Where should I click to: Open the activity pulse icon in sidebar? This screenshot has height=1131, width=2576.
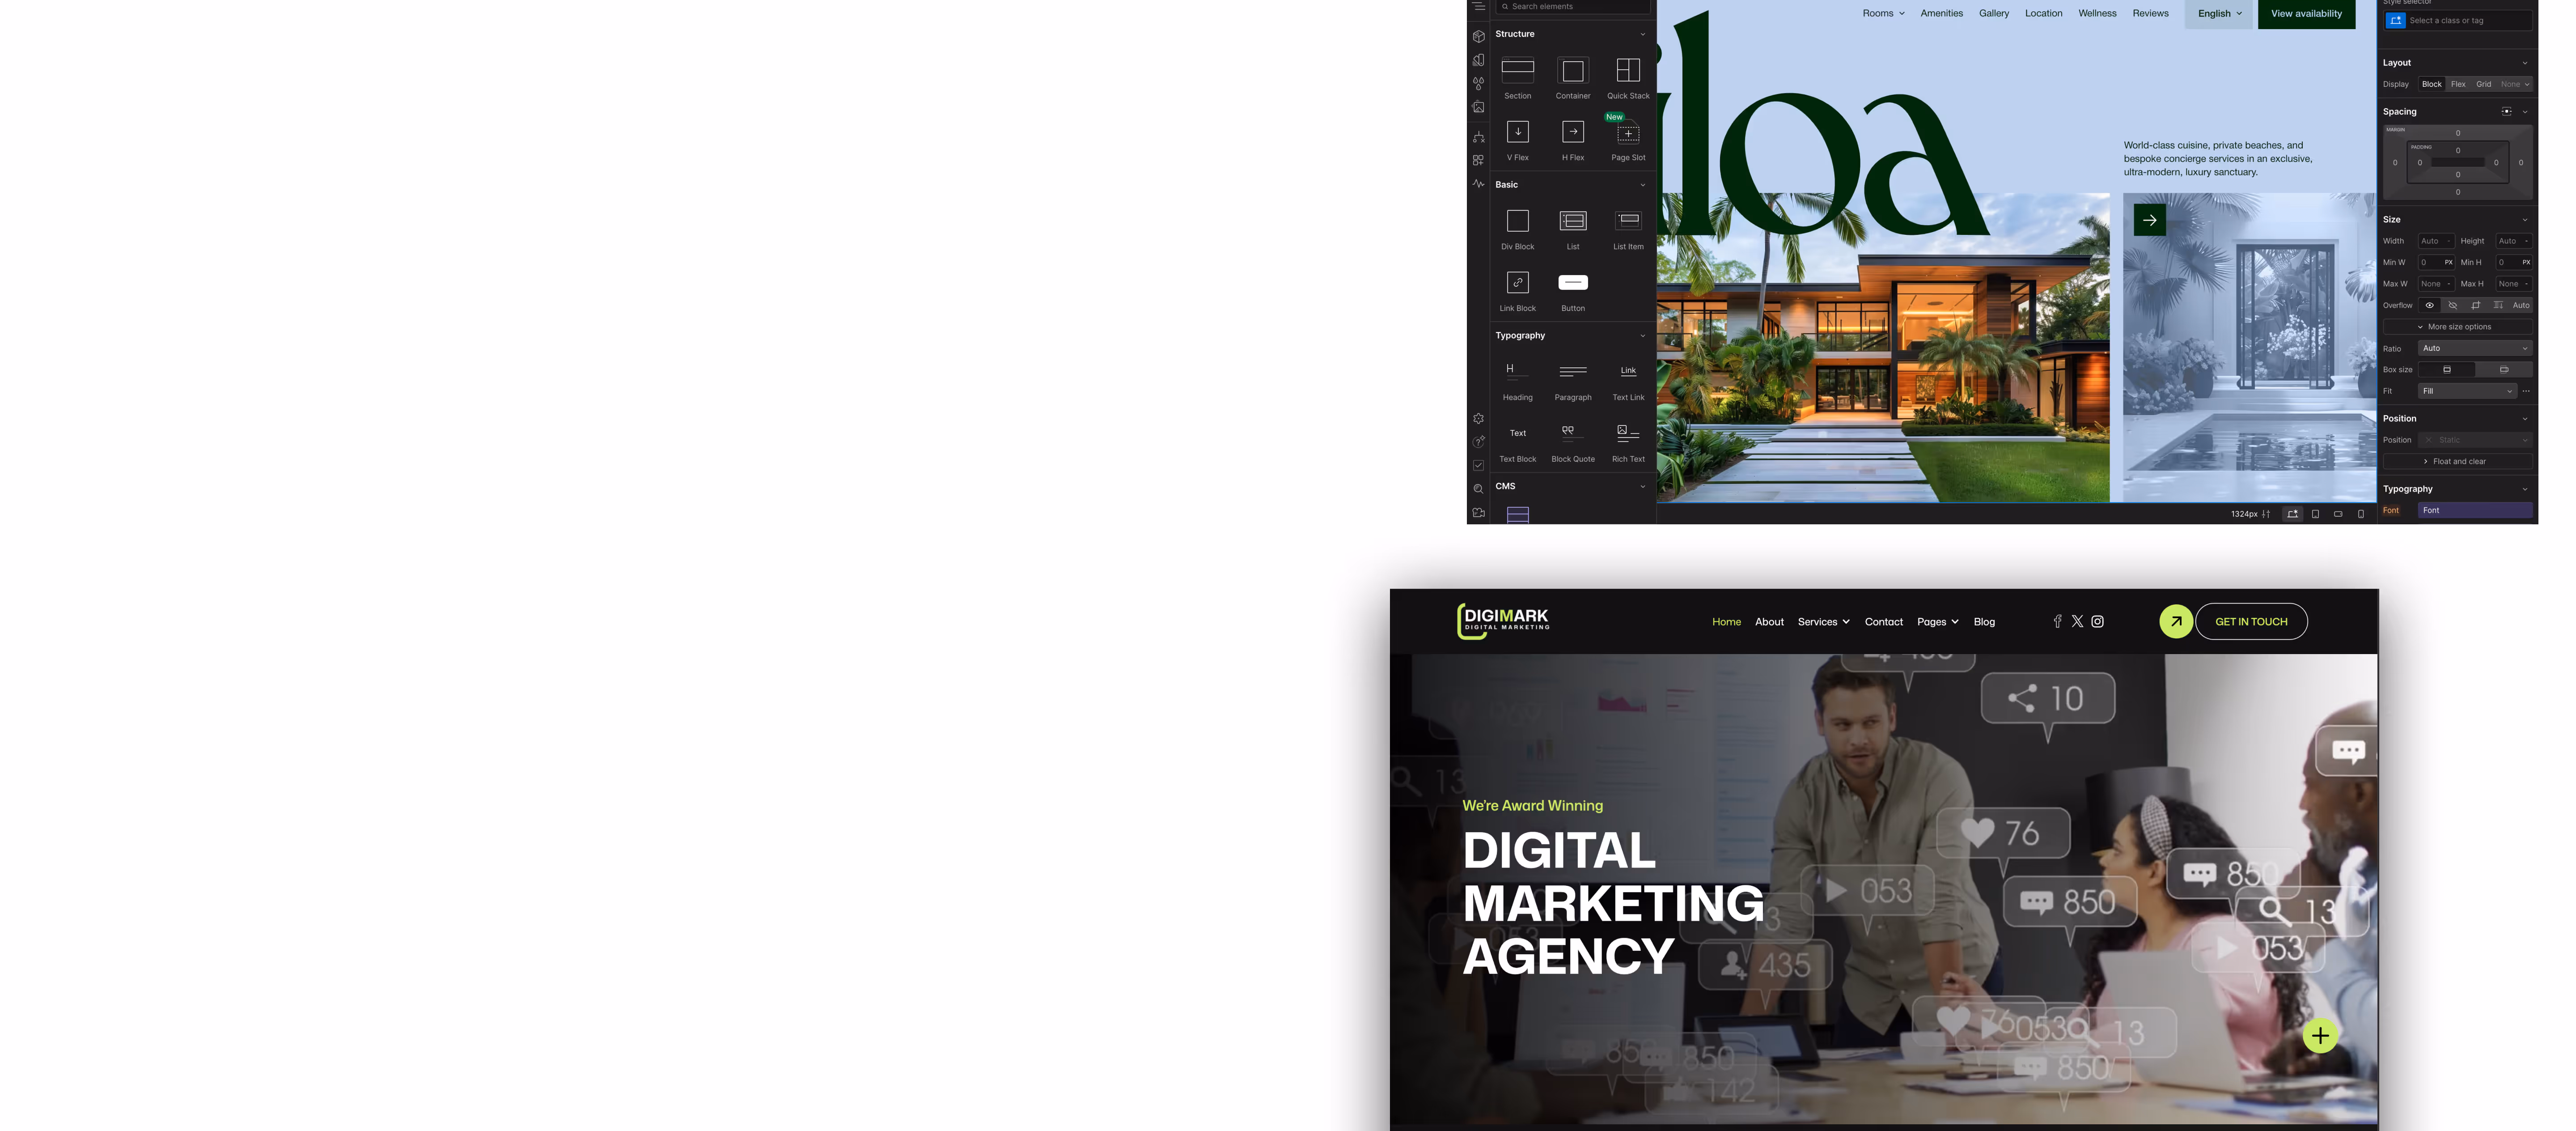(x=1478, y=184)
